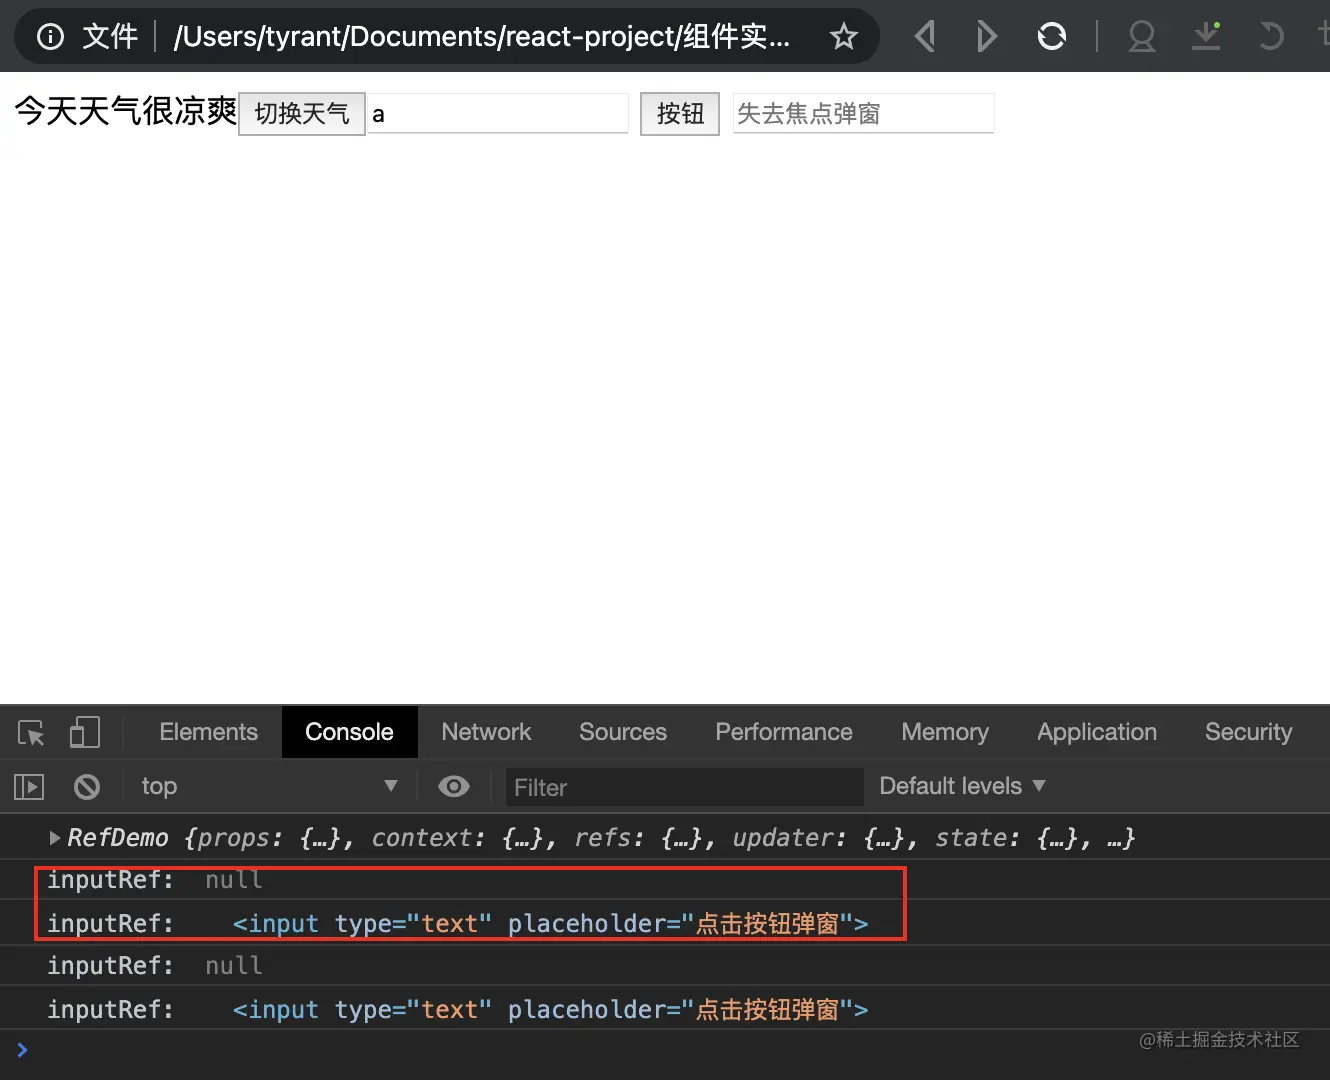Go to the Memory tab
This screenshot has height=1080, width=1330.
pos(945,732)
